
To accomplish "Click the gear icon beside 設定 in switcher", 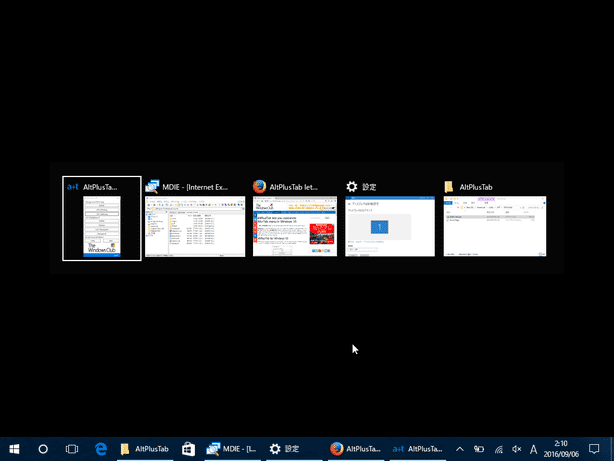I will click(x=352, y=187).
